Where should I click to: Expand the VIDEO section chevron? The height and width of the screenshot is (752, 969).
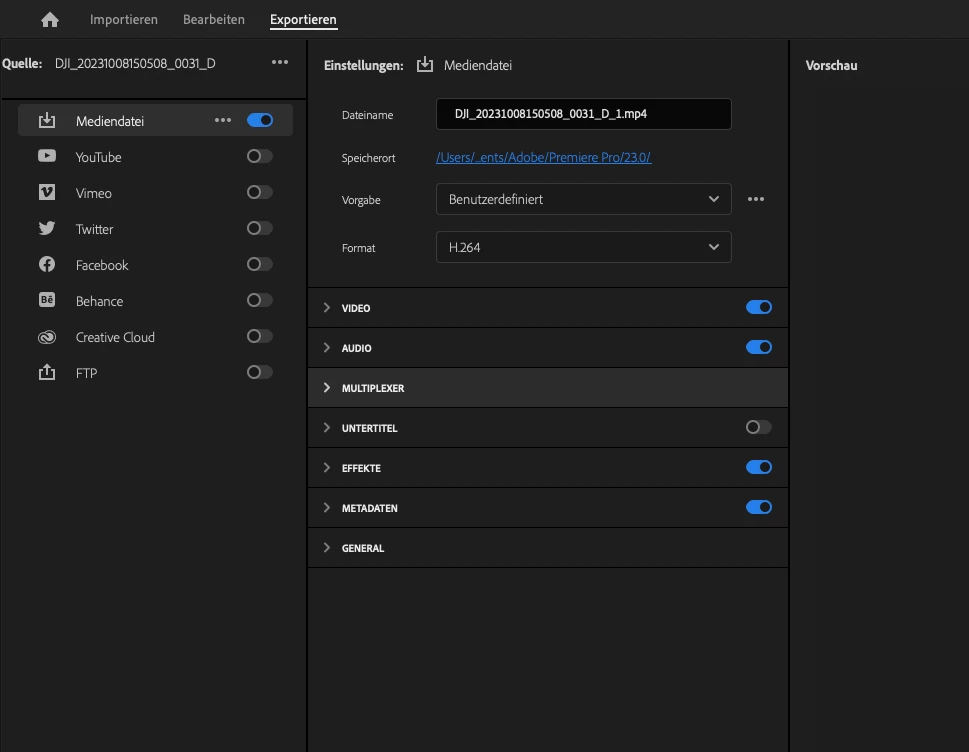point(327,308)
